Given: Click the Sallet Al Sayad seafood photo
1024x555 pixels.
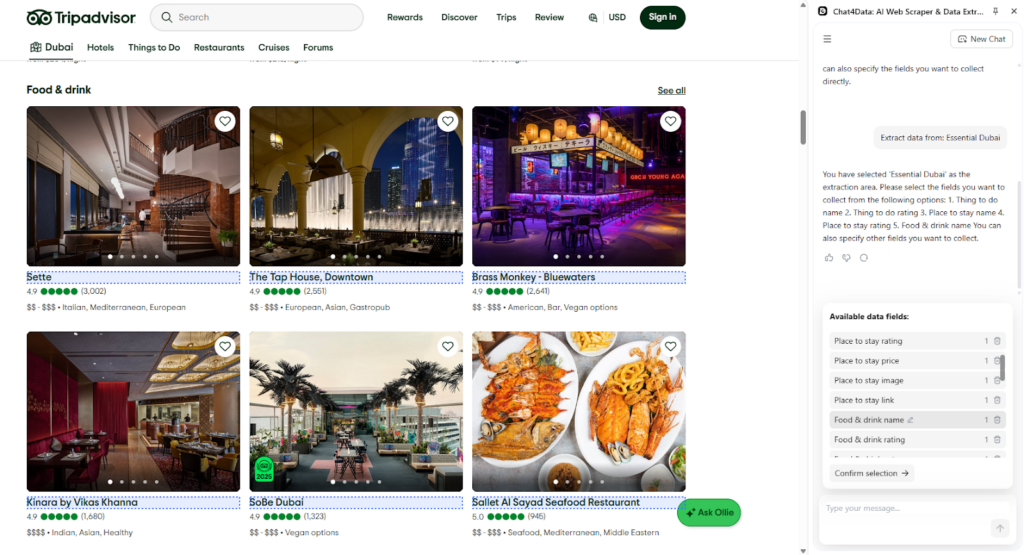Looking at the screenshot, I should click(x=579, y=411).
